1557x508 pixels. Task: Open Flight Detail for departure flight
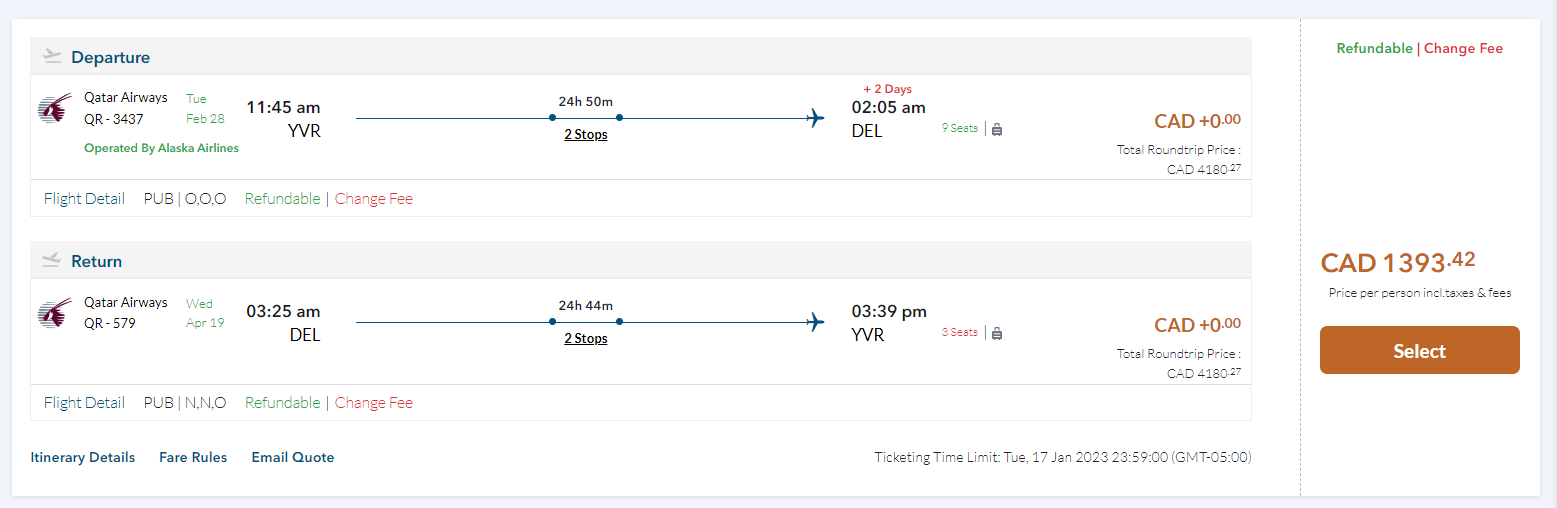point(84,199)
